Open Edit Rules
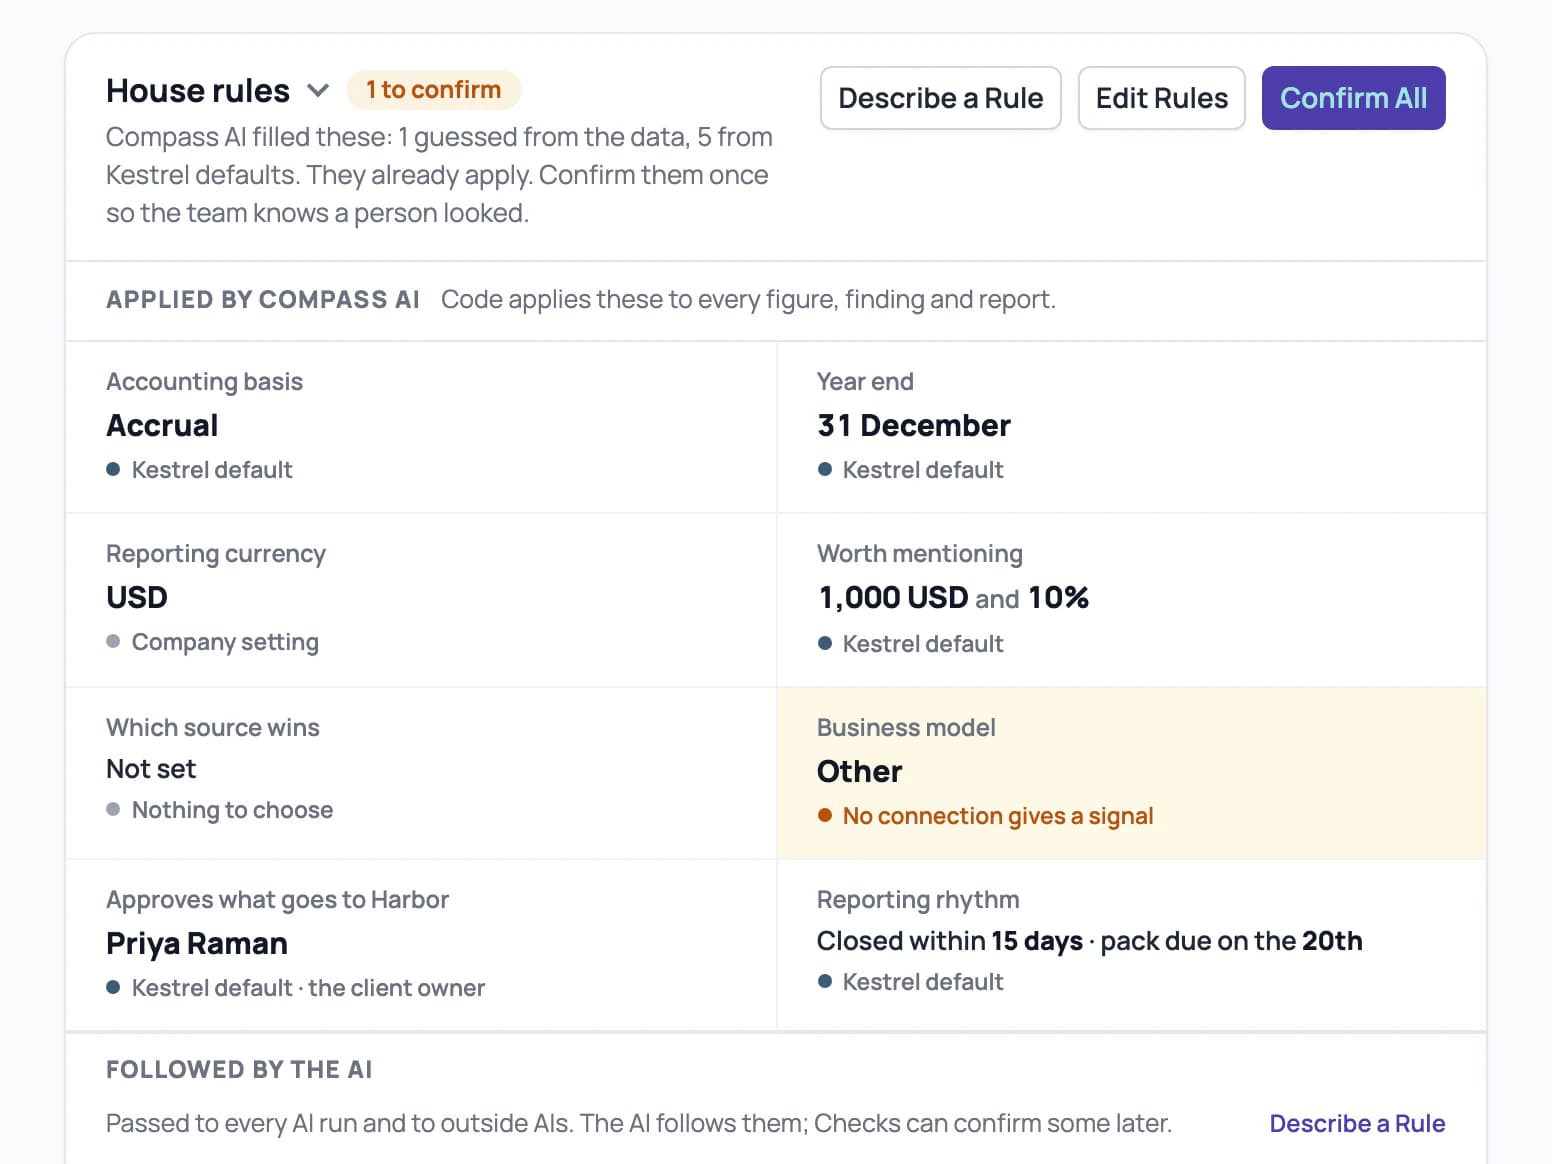This screenshot has height=1164, width=1552. click(1161, 98)
